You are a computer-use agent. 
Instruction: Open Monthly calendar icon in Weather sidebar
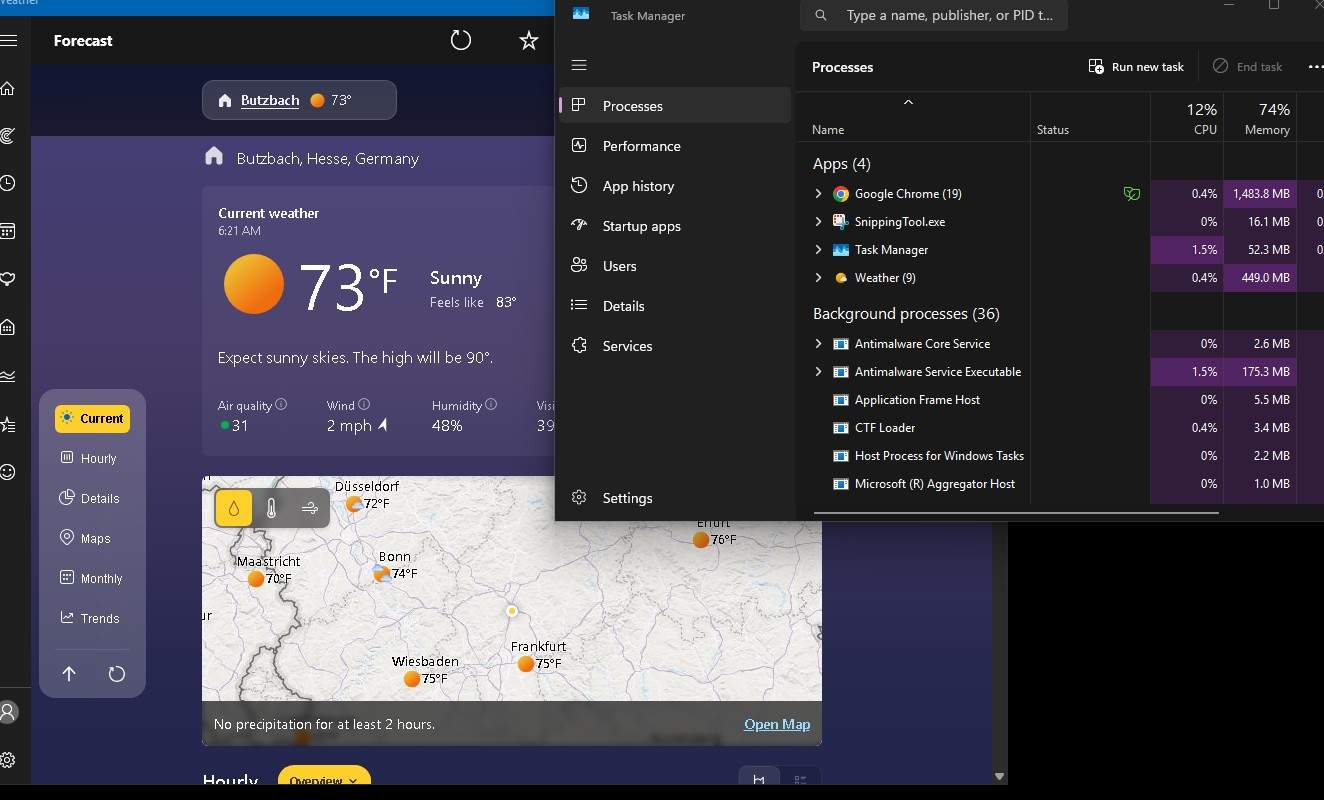(7, 231)
